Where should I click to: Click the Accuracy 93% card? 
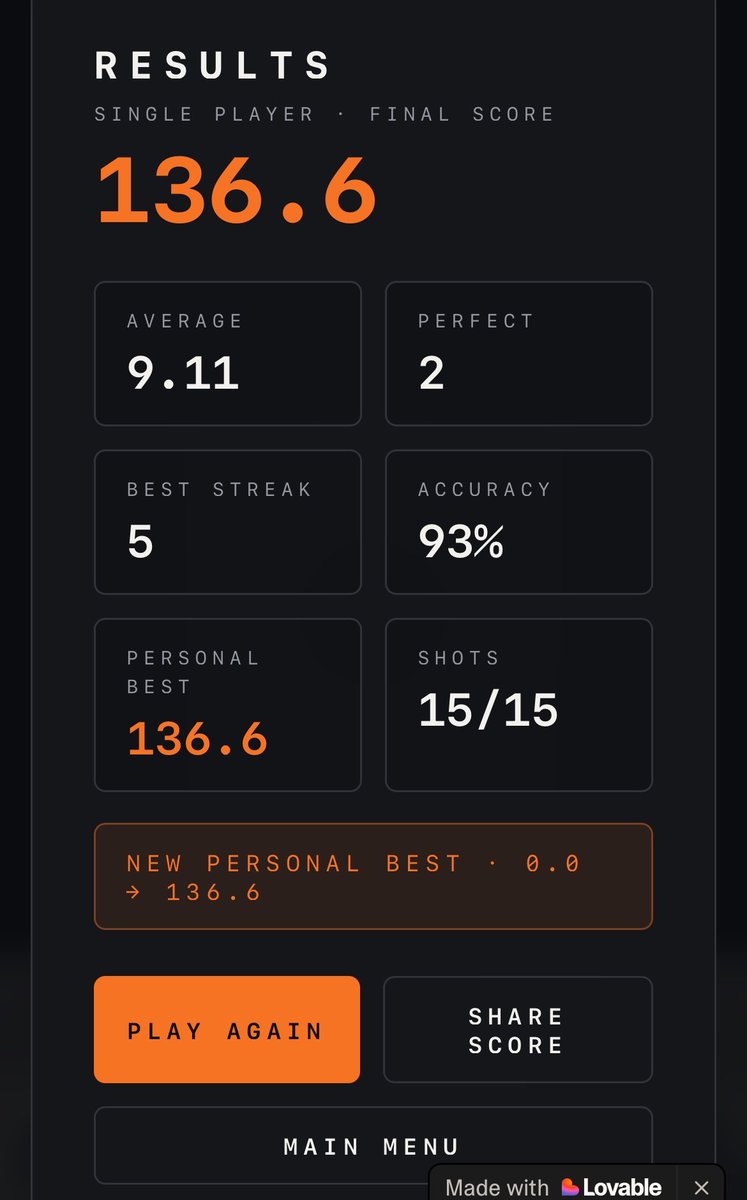click(519, 522)
